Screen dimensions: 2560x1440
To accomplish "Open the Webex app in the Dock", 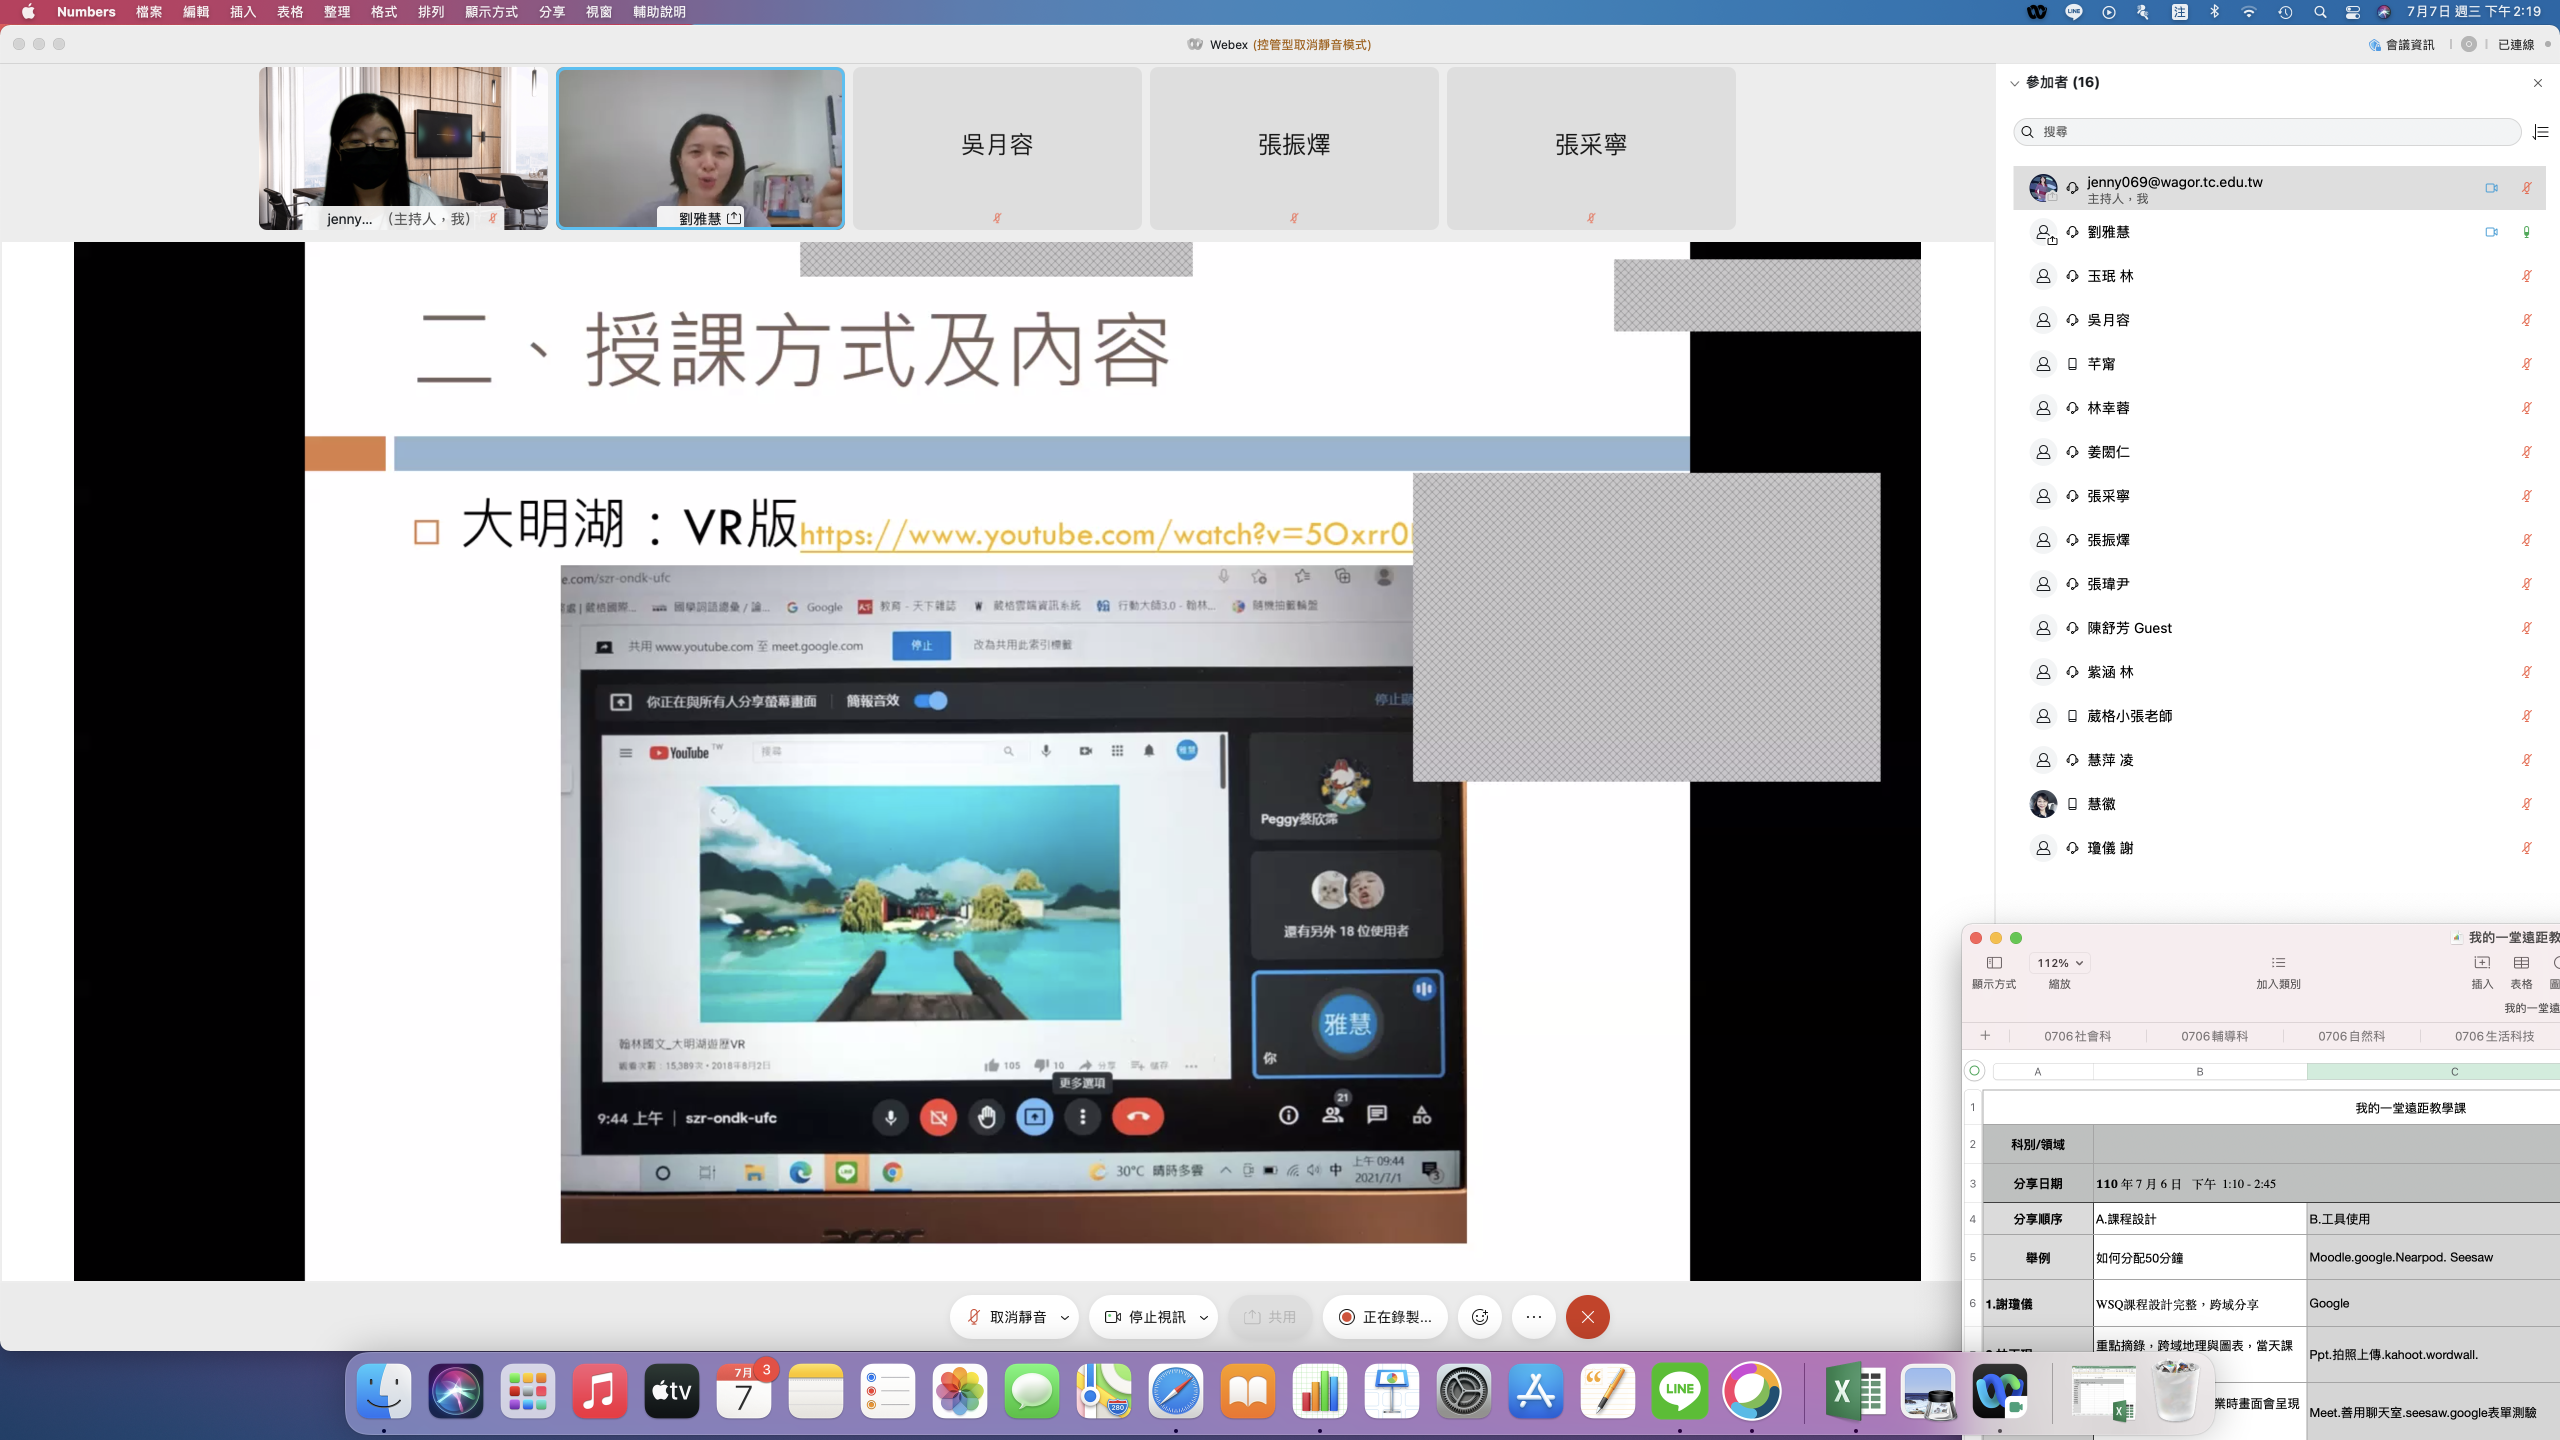I will click(1999, 1391).
